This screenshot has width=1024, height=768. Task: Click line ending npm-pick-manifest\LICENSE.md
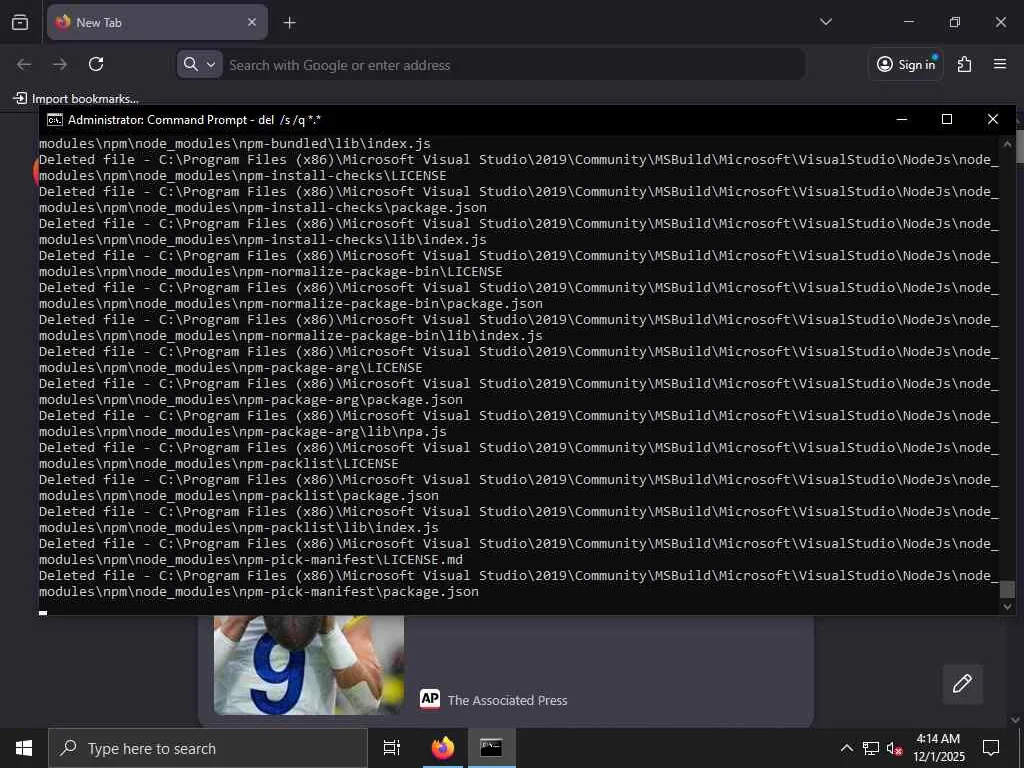click(x=251, y=560)
